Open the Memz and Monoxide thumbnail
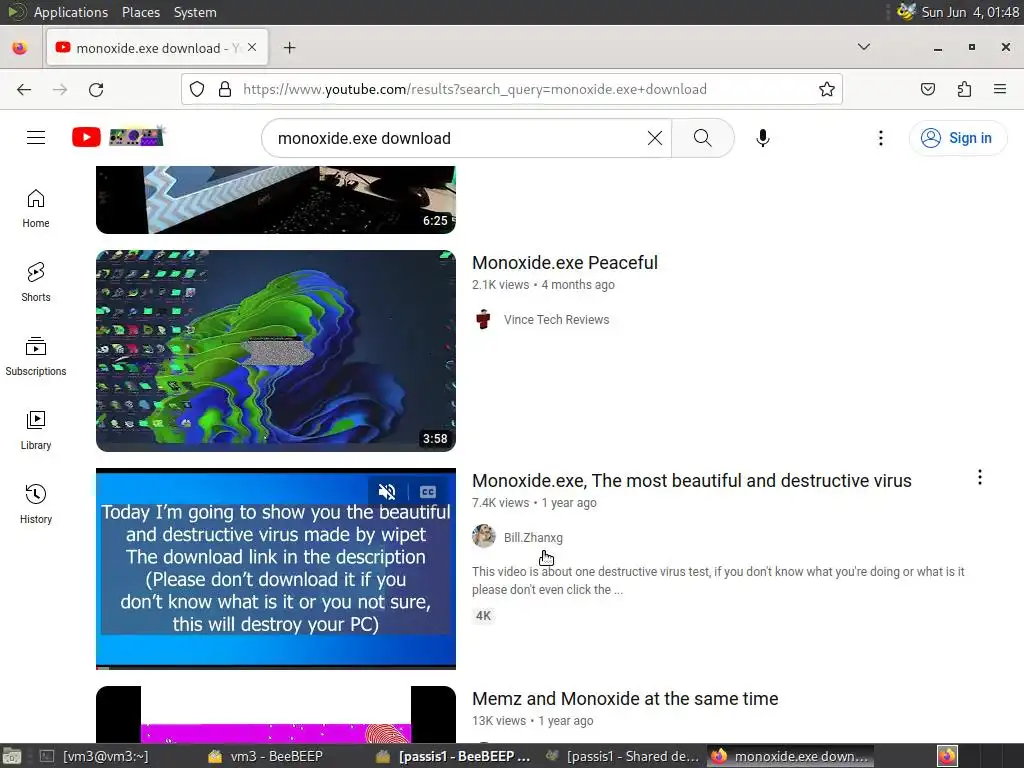This screenshot has height=768, width=1024. [x=276, y=714]
